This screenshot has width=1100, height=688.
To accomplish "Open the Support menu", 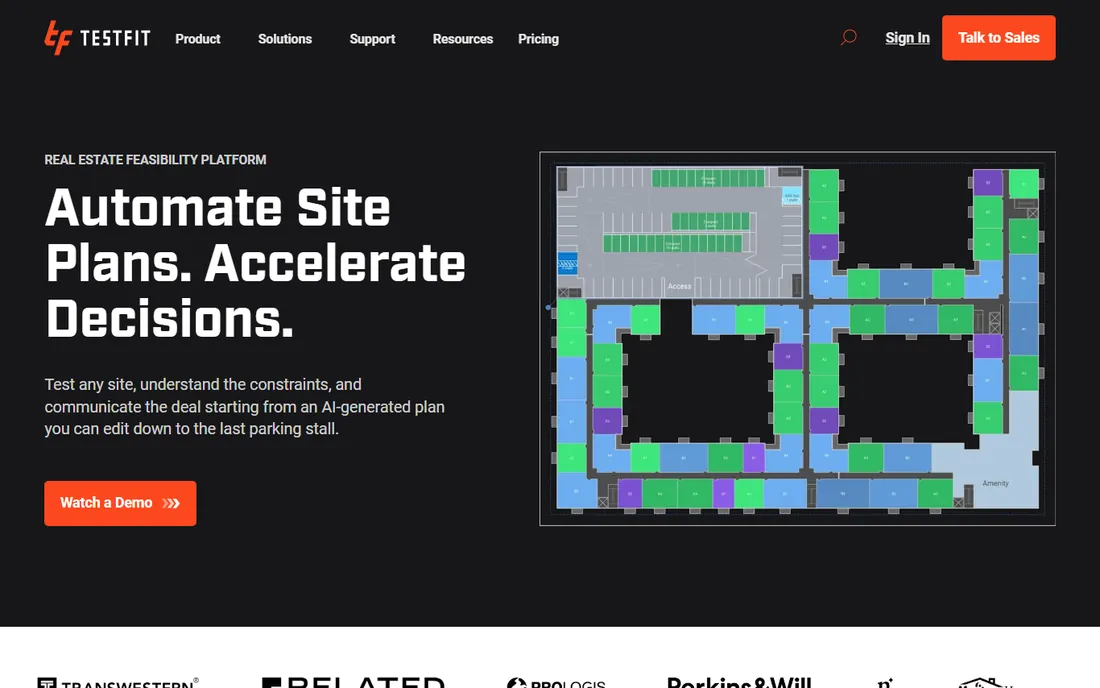I will tap(373, 39).
